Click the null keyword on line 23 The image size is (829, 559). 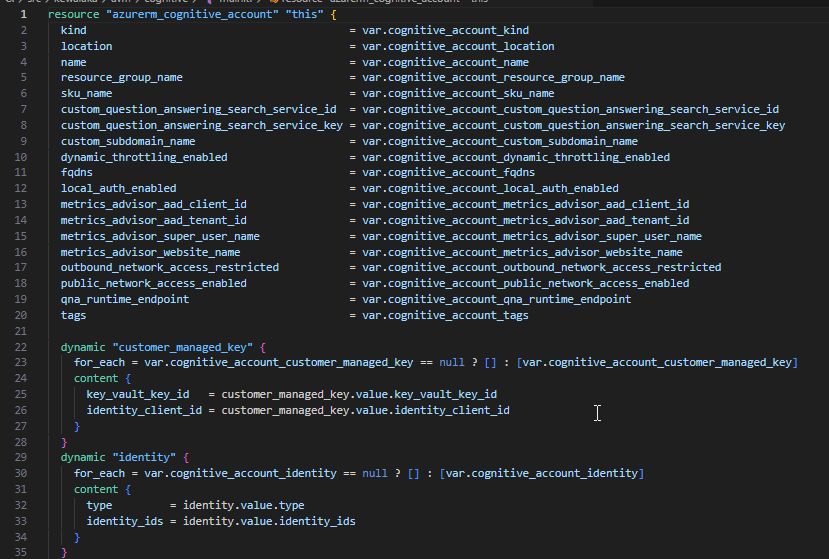(452, 362)
